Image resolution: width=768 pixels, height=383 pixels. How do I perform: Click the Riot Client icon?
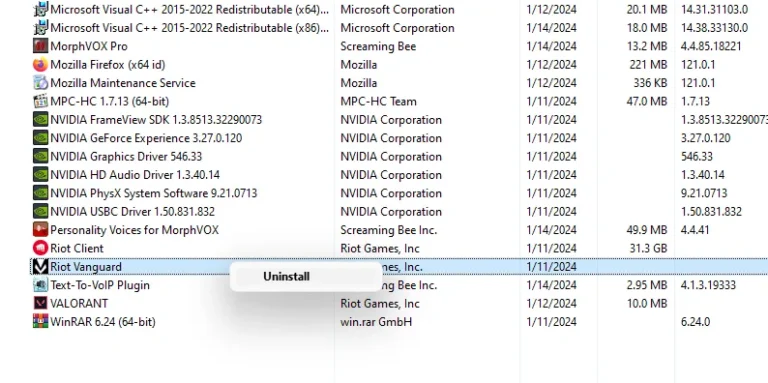tap(40, 248)
